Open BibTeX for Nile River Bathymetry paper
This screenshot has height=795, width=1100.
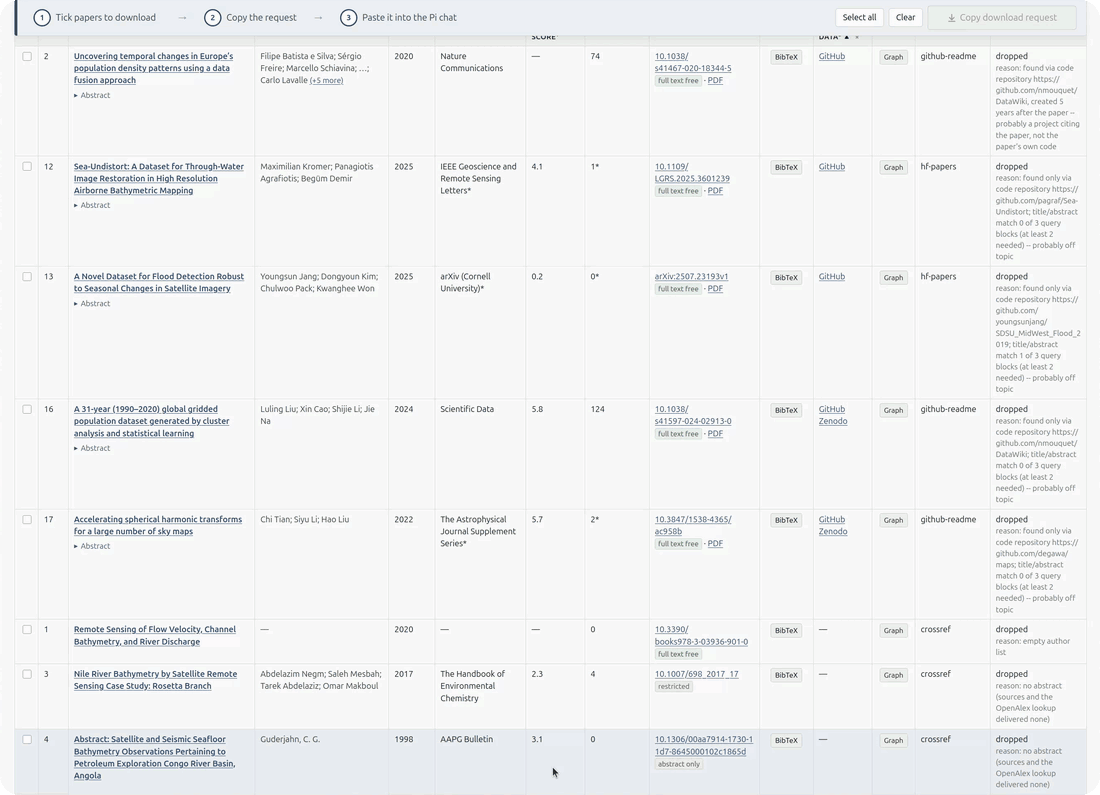coord(786,675)
